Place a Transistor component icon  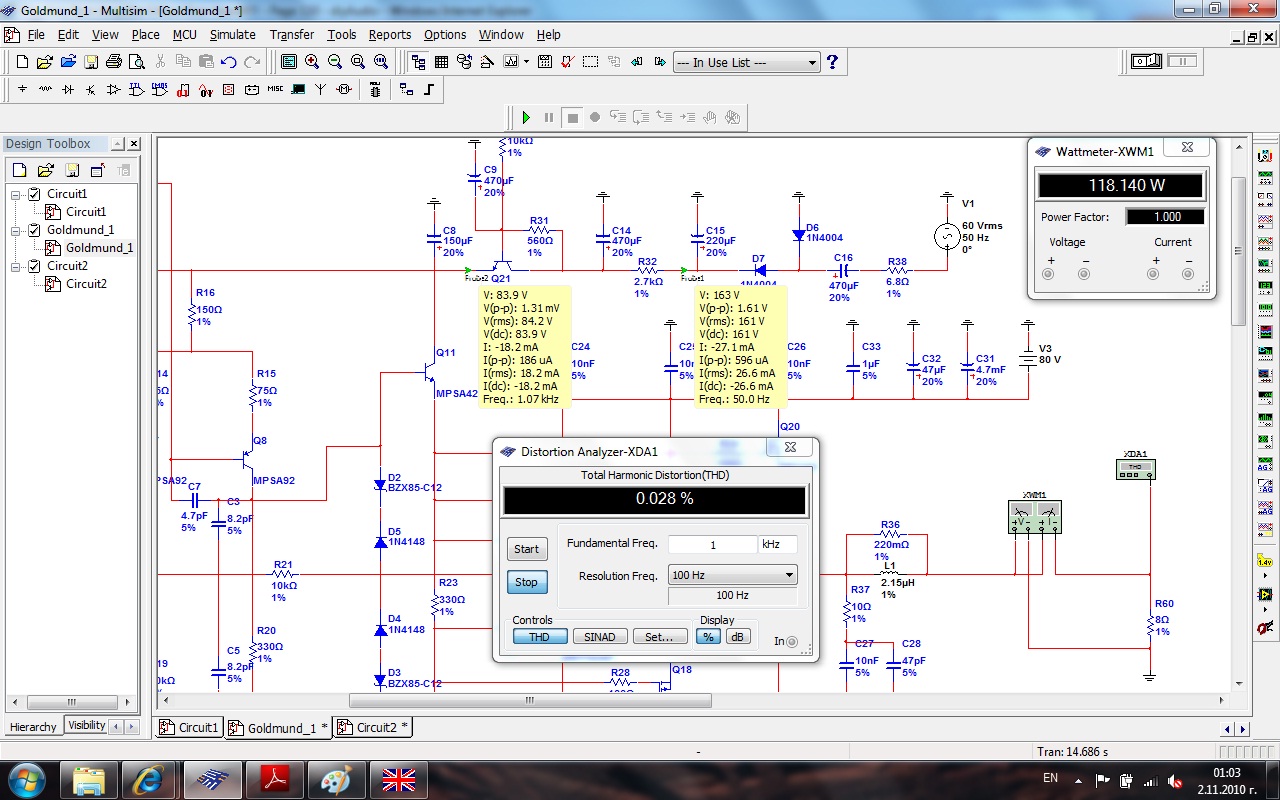pyautogui.click(x=92, y=90)
